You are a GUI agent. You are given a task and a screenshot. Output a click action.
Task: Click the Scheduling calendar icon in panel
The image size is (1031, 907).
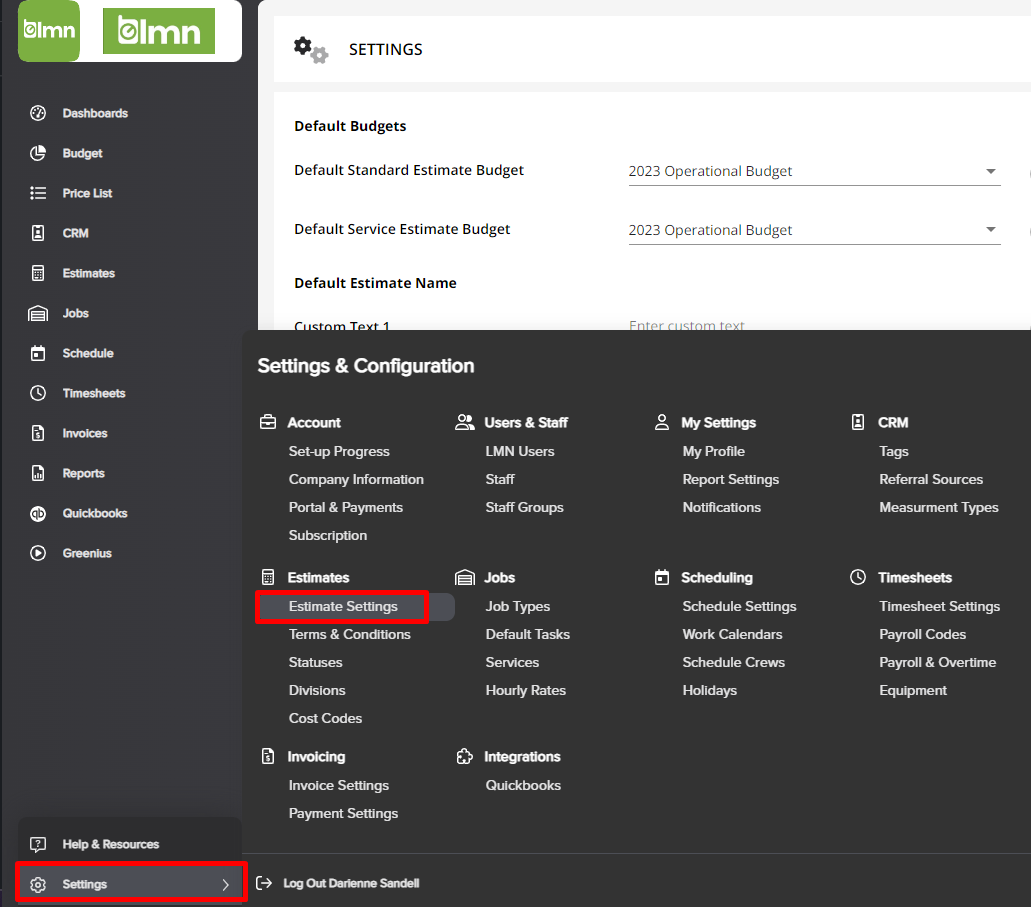tap(662, 577)
